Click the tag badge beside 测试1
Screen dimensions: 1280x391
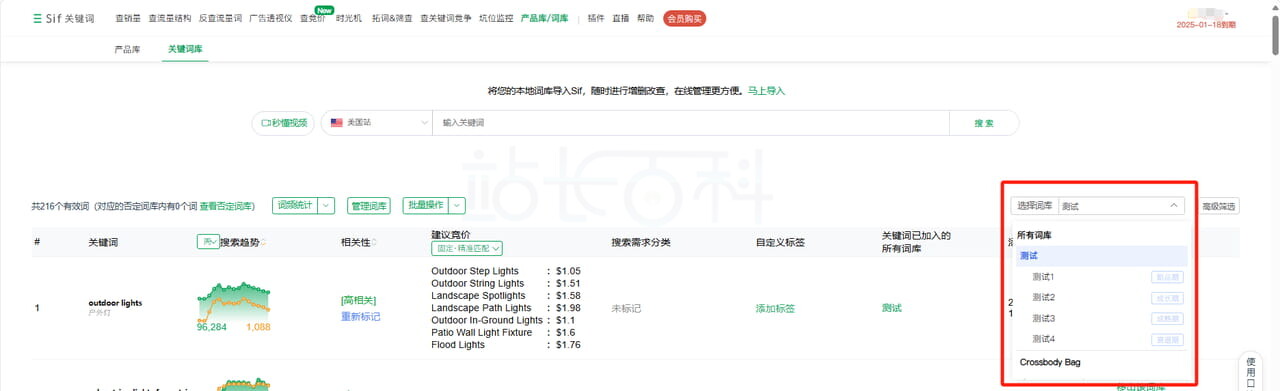point(1167,277)
